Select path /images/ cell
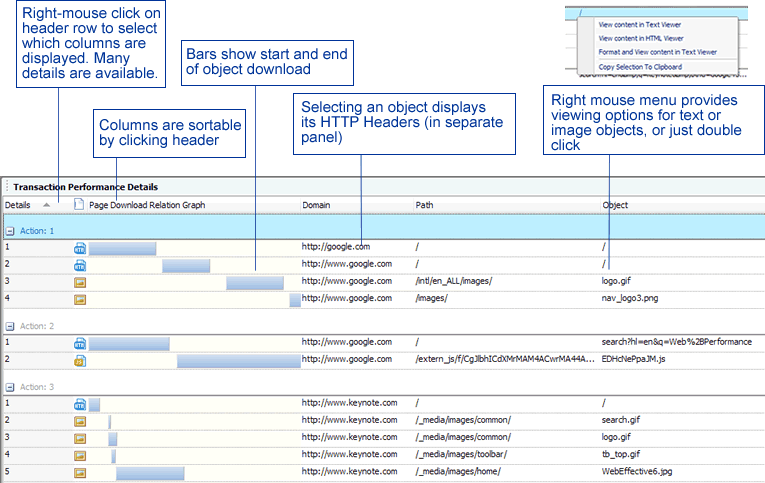Image resolution: width=765 pixels, height=483 pixels. pos(431,298)
